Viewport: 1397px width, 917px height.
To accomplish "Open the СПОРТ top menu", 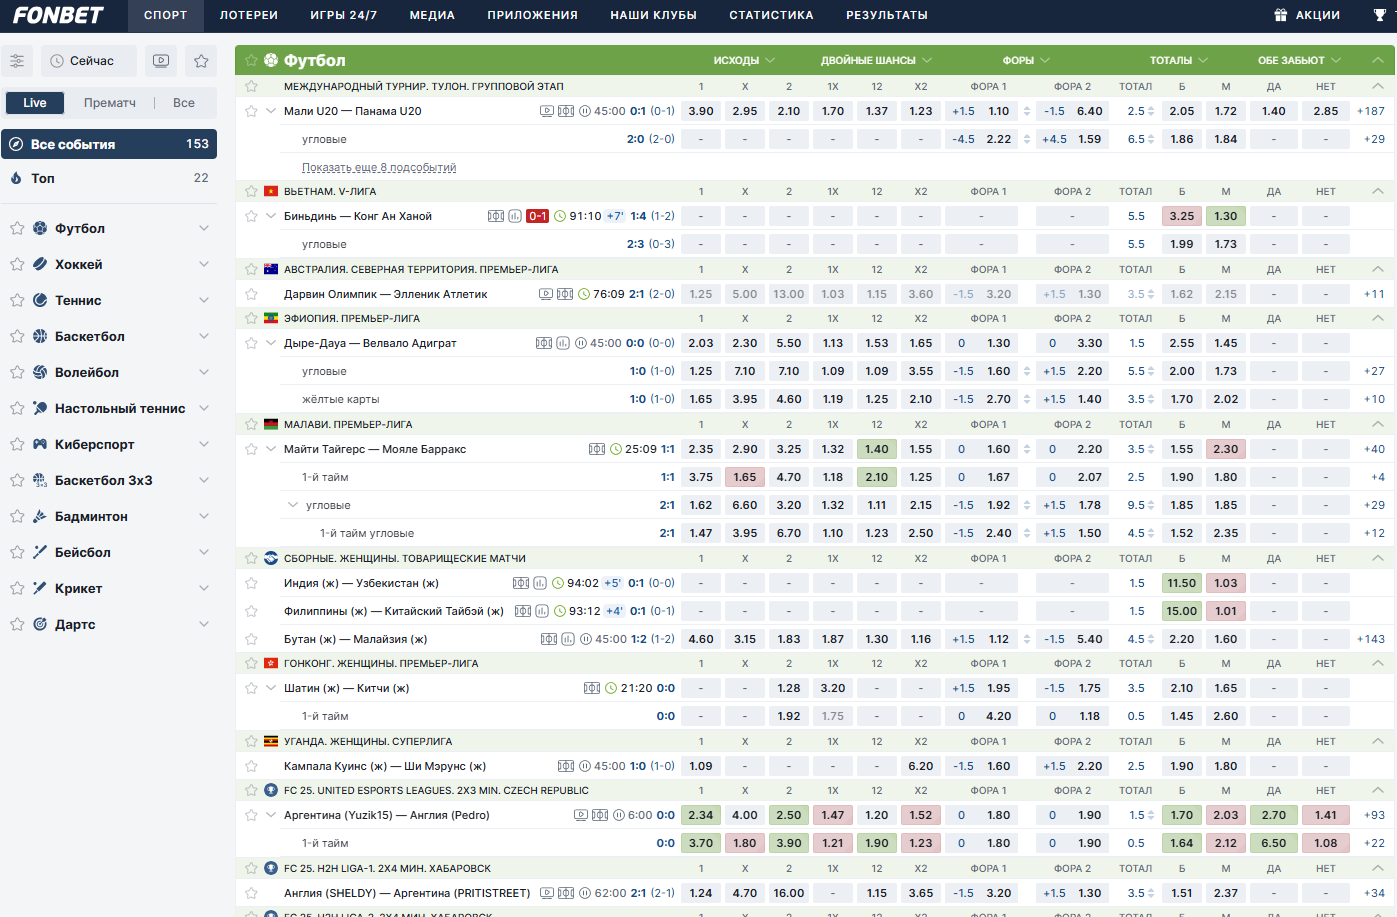I will 165,15.
